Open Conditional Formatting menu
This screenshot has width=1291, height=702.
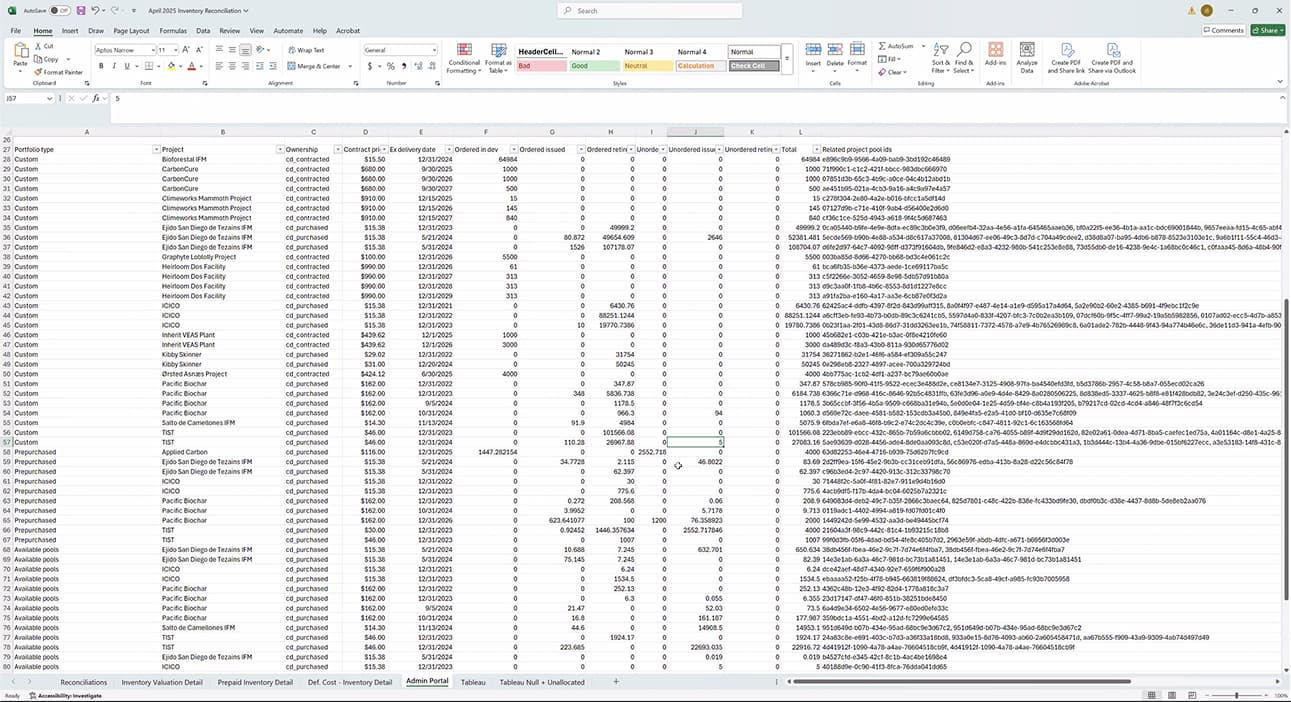(463, 59)
